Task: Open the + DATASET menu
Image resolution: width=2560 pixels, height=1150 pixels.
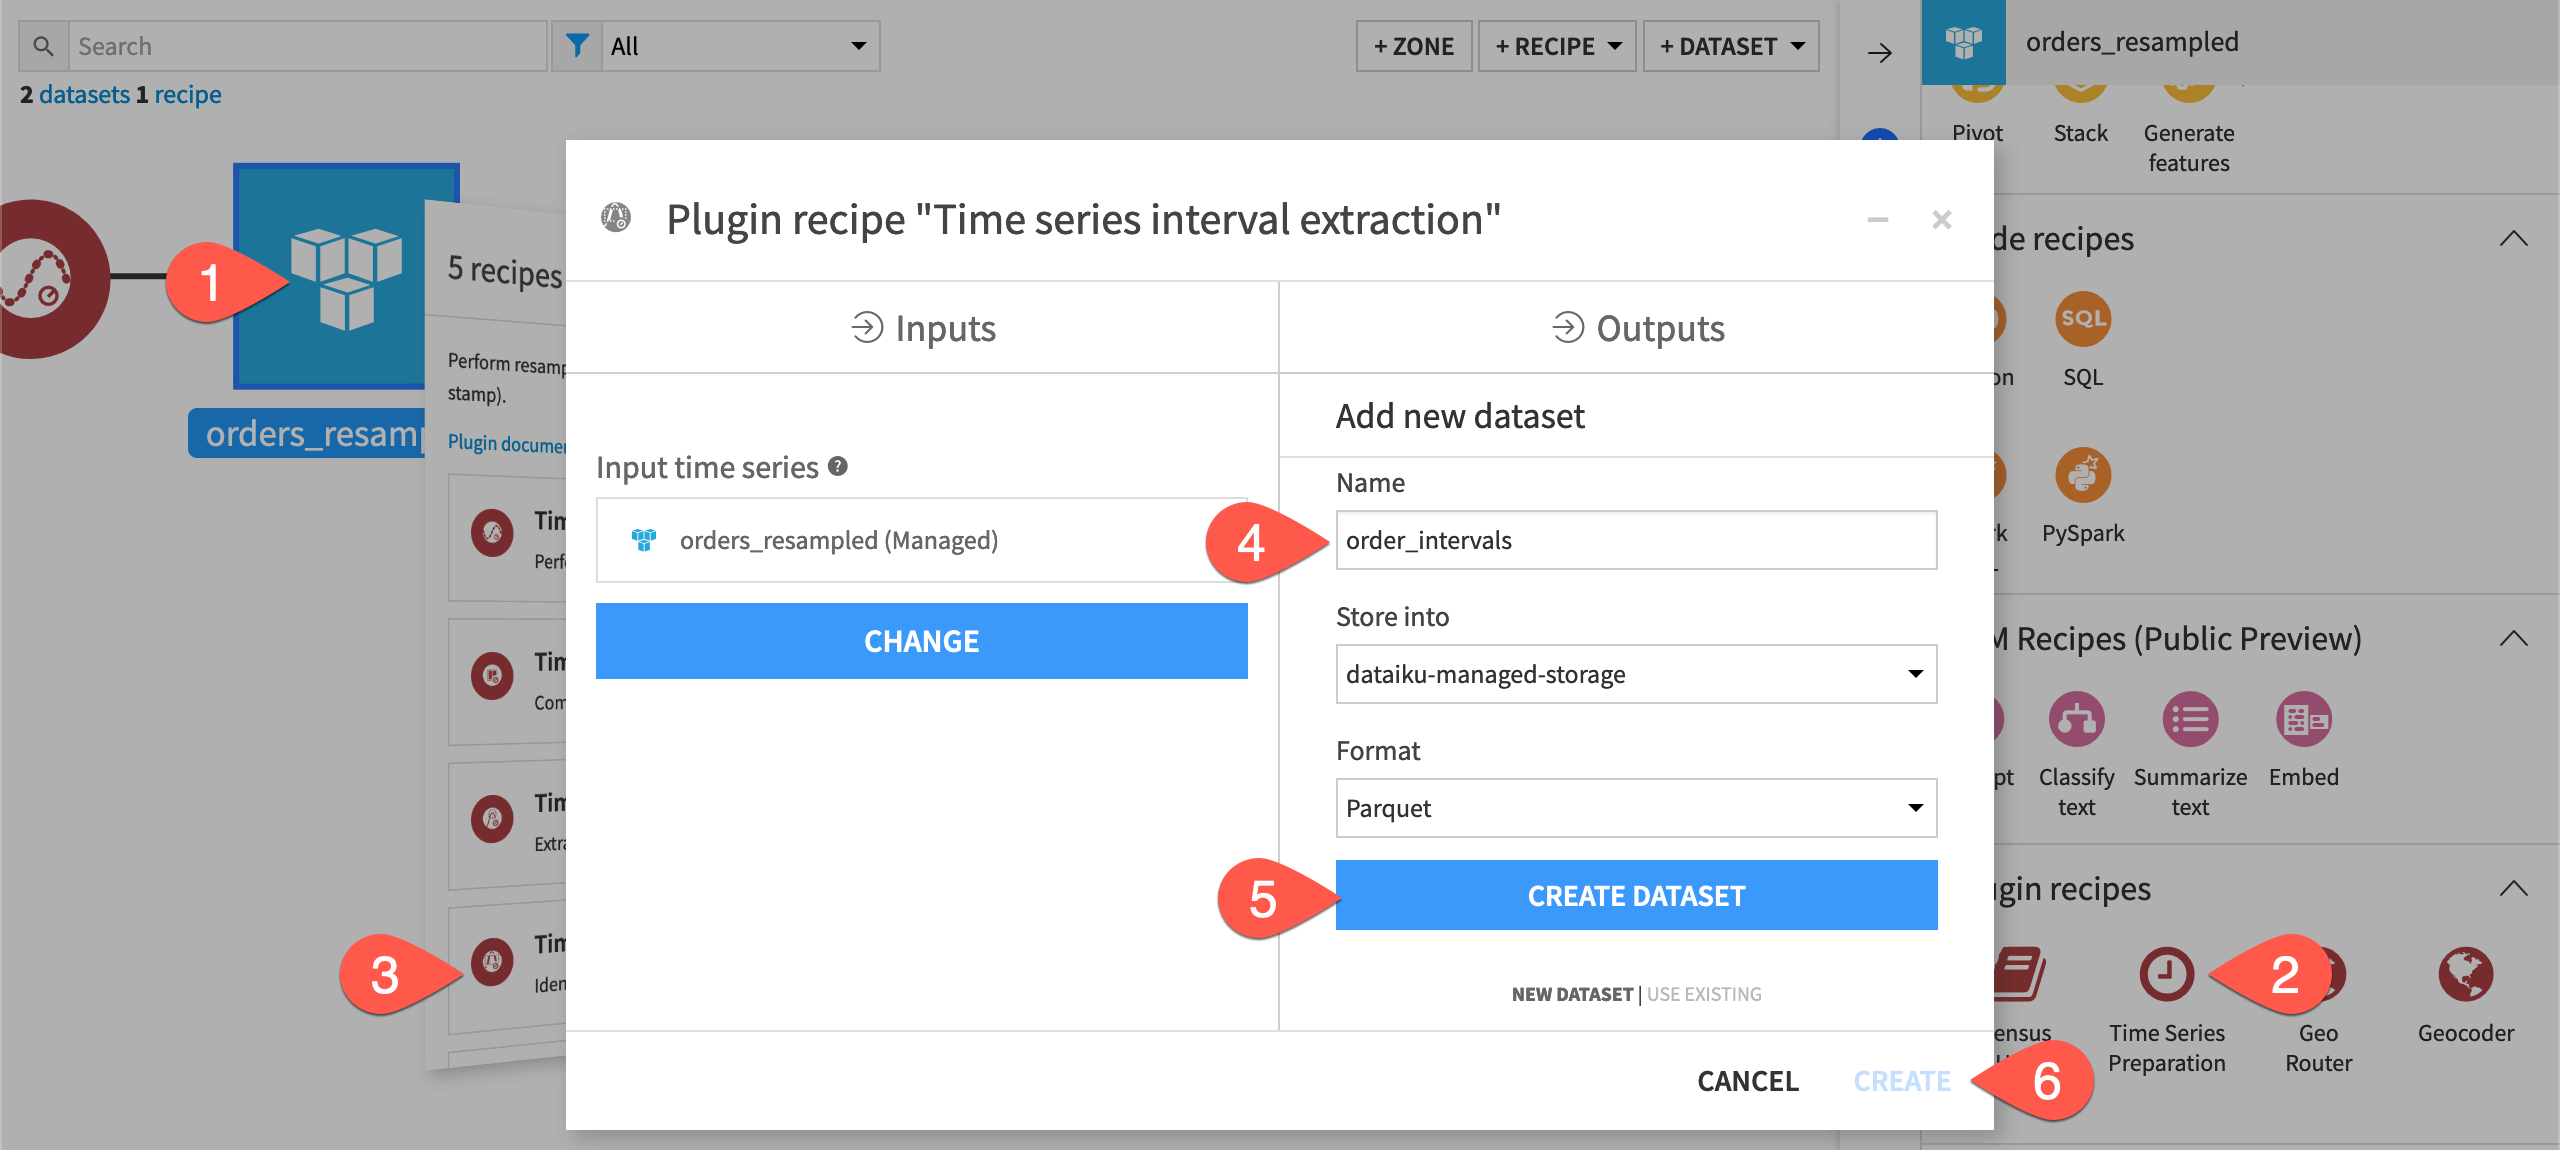Action: pos(1731,45)
